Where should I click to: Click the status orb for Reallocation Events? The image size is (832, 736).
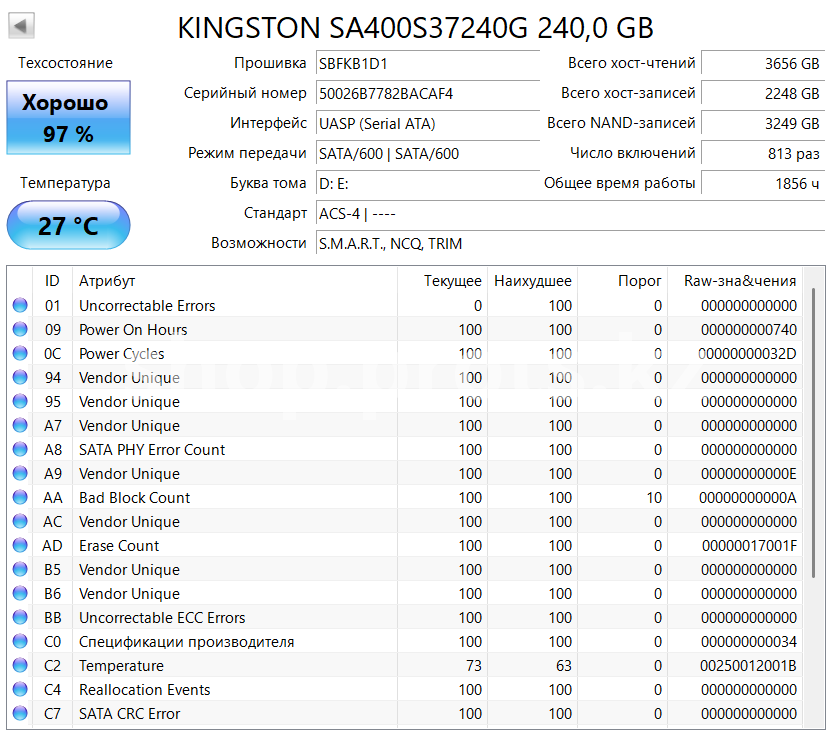(20, 690)
